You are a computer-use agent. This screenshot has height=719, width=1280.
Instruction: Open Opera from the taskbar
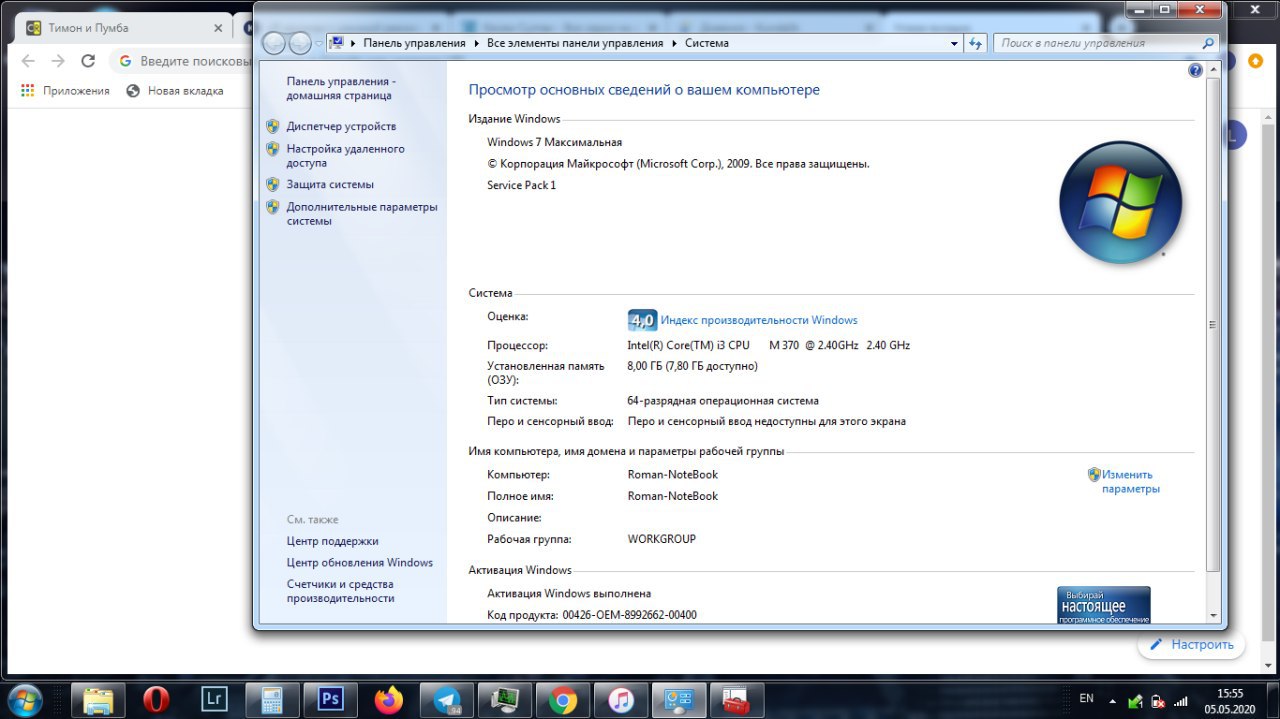tap(156, 699)
